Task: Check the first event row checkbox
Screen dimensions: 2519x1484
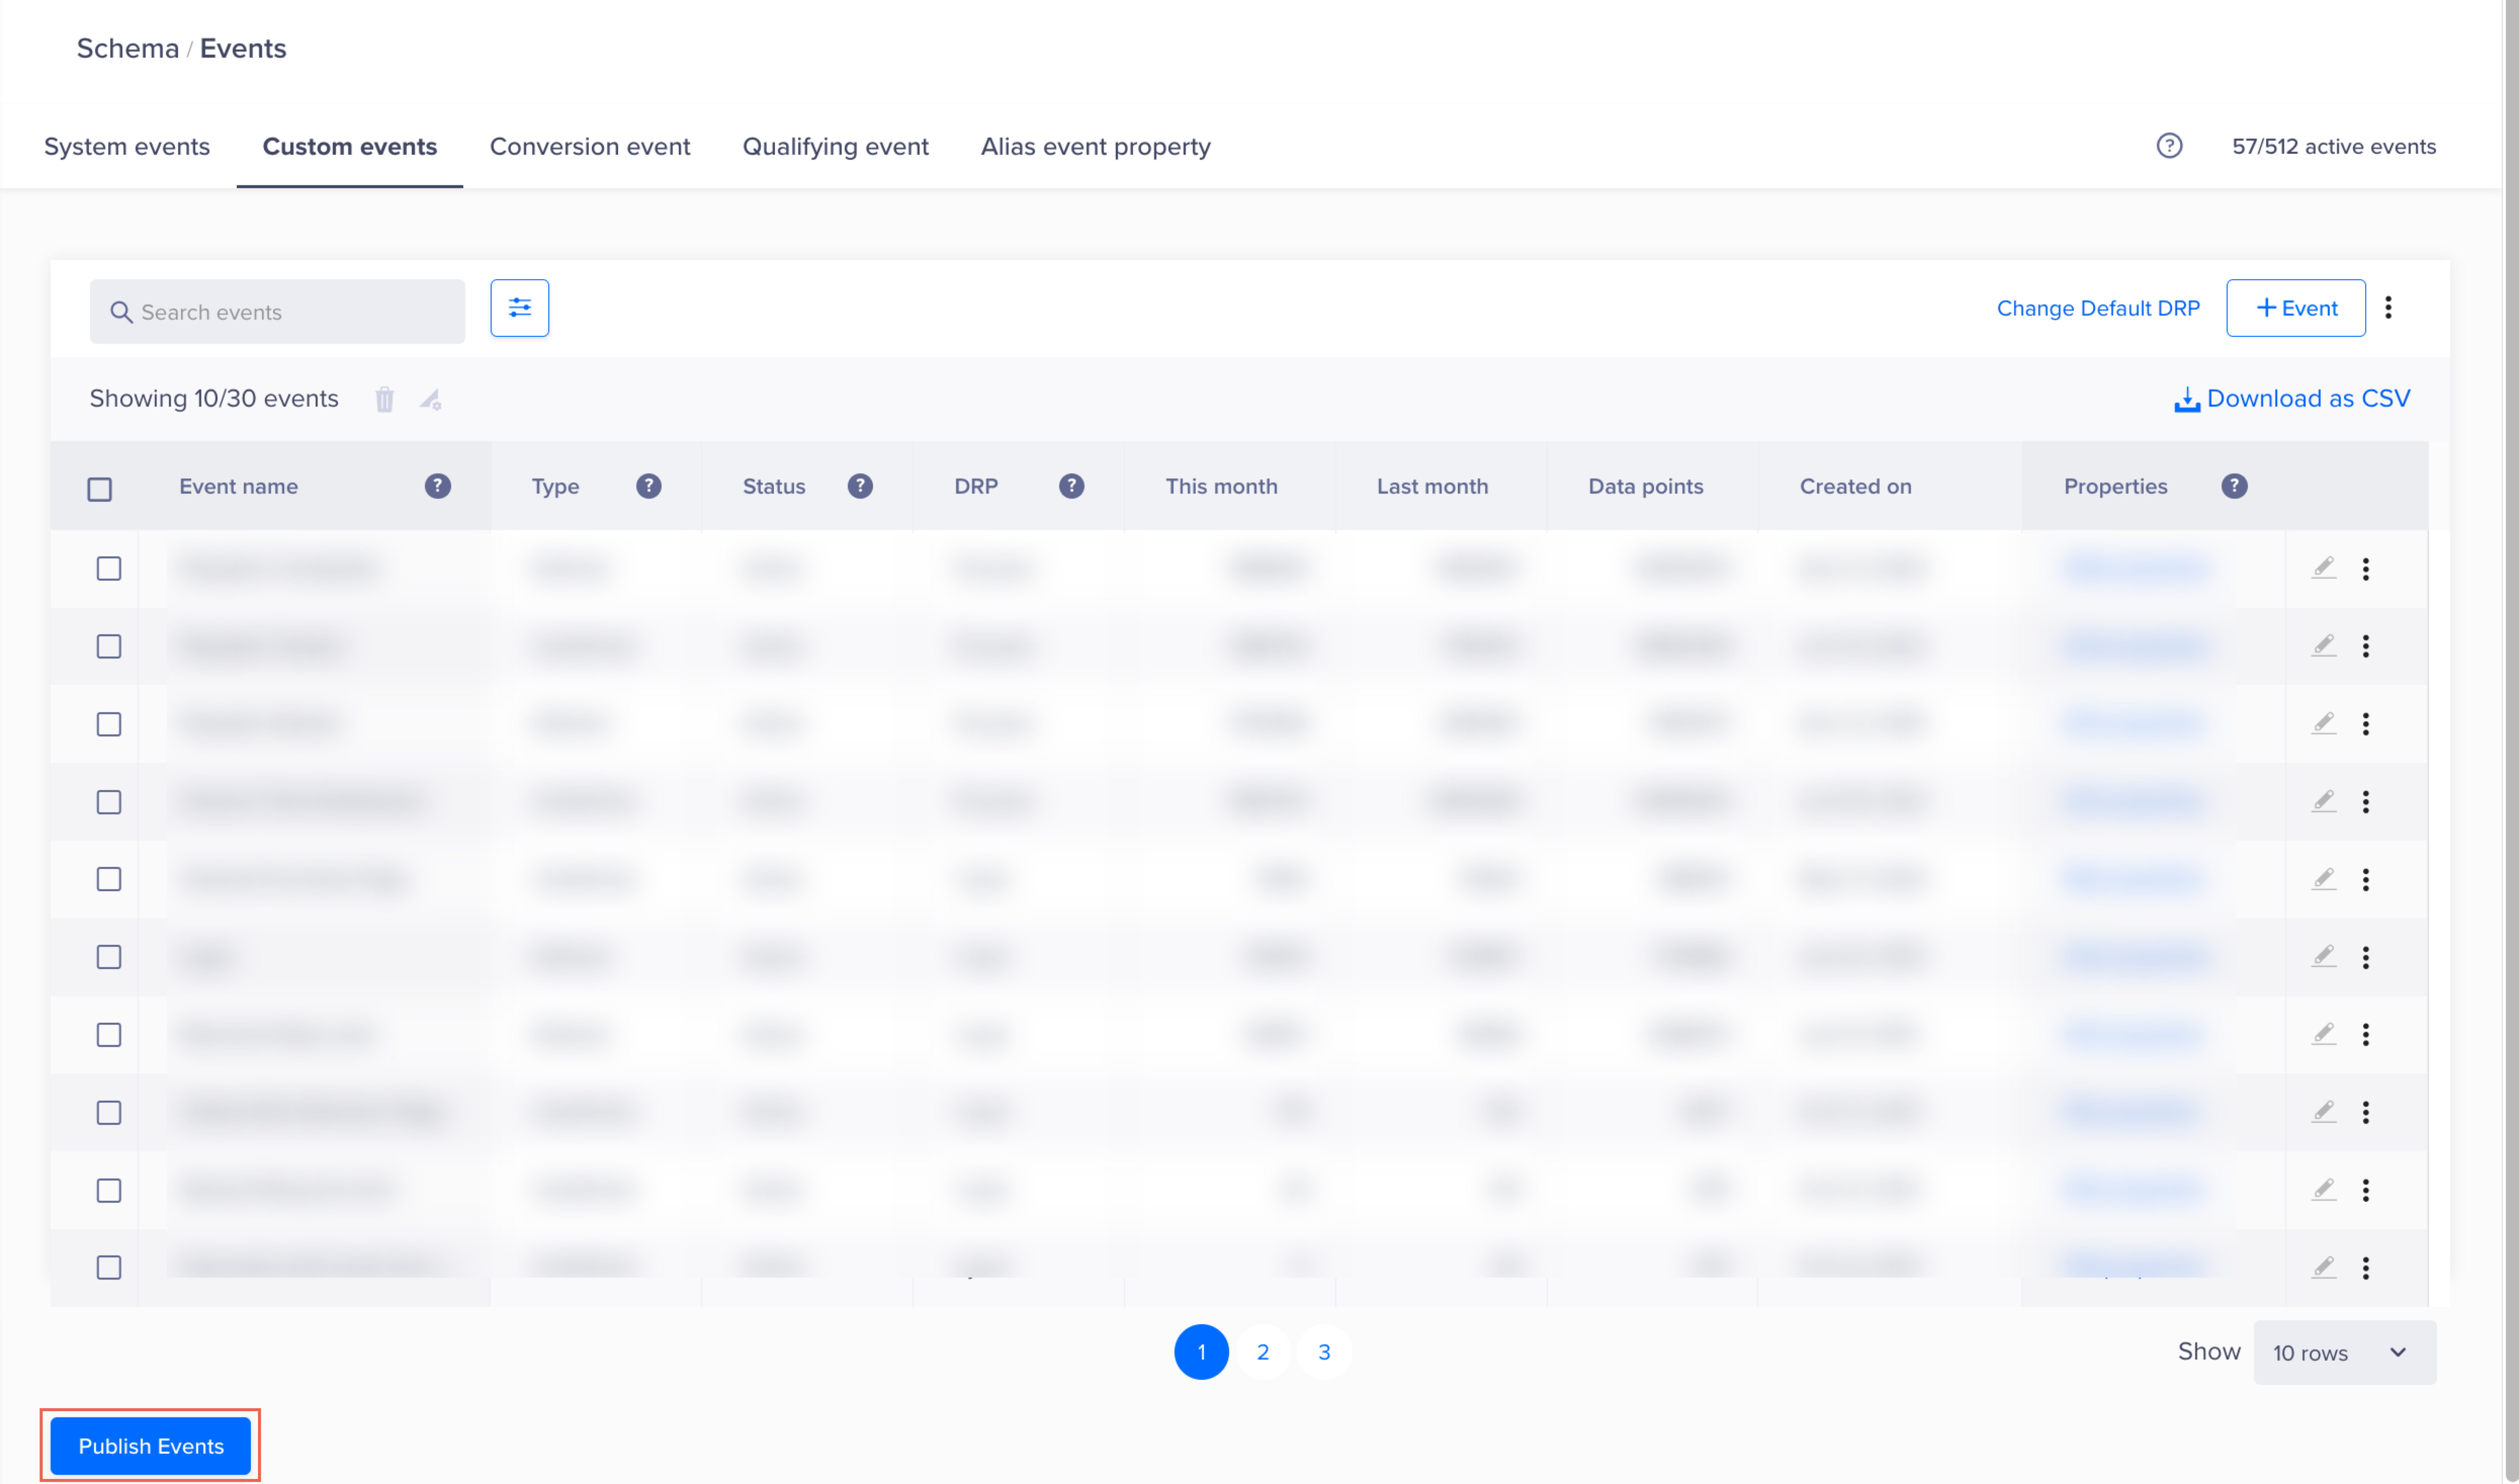Action: [x=109, y=568]
